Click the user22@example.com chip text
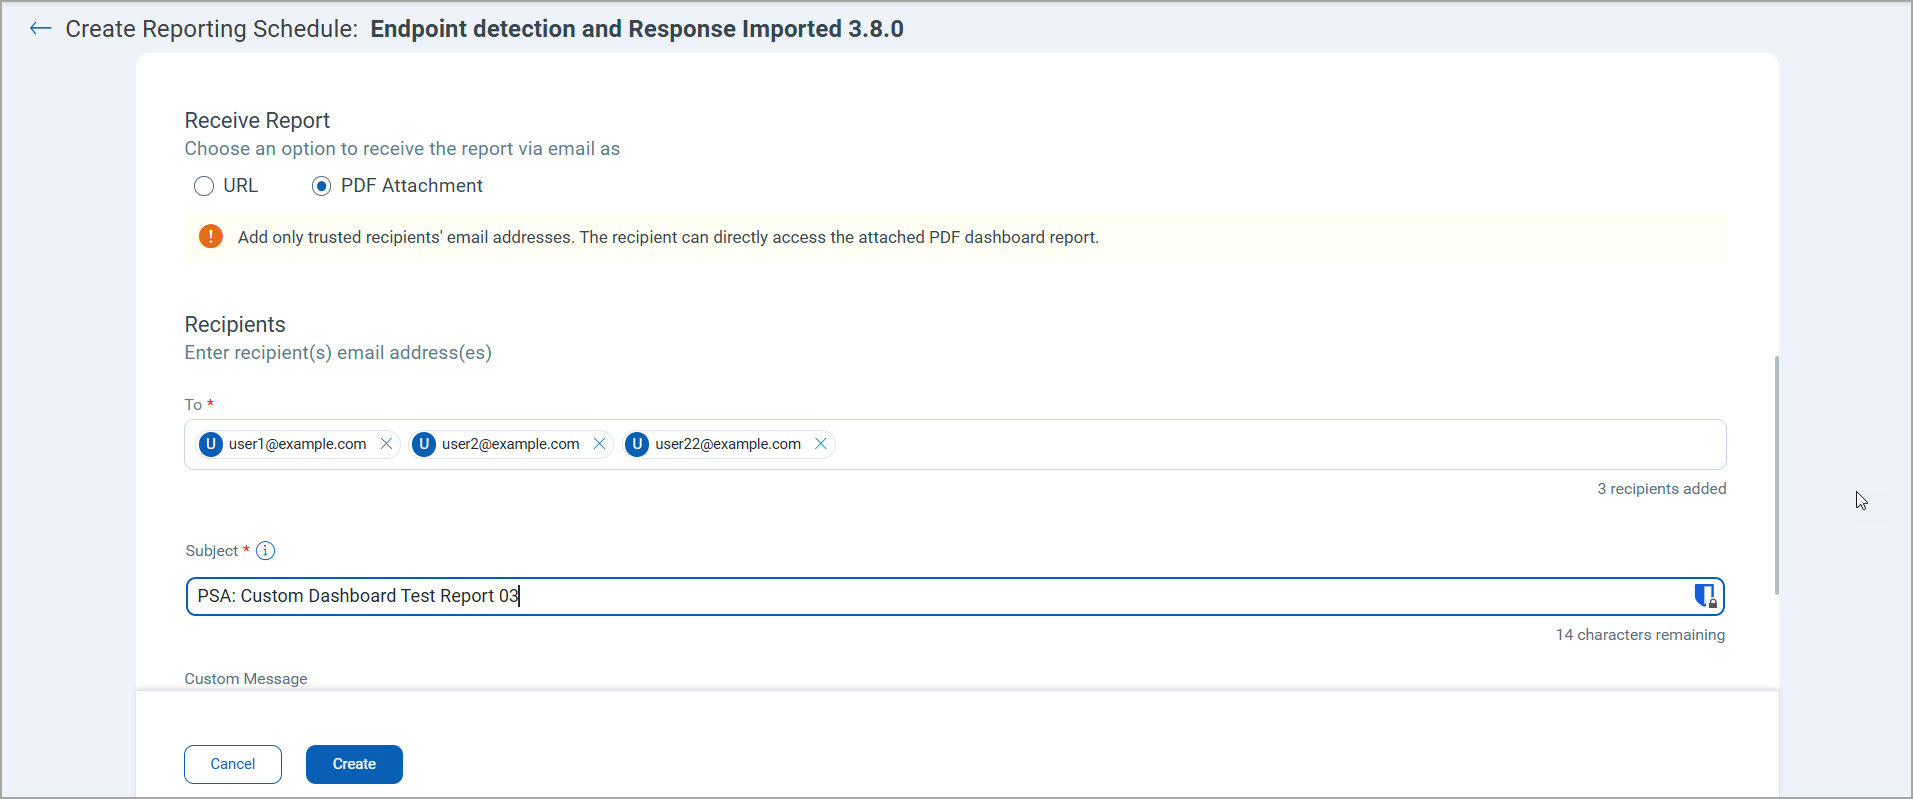Image resolution: width=1913 pixels, height=799 pixels. pos(727,444)
